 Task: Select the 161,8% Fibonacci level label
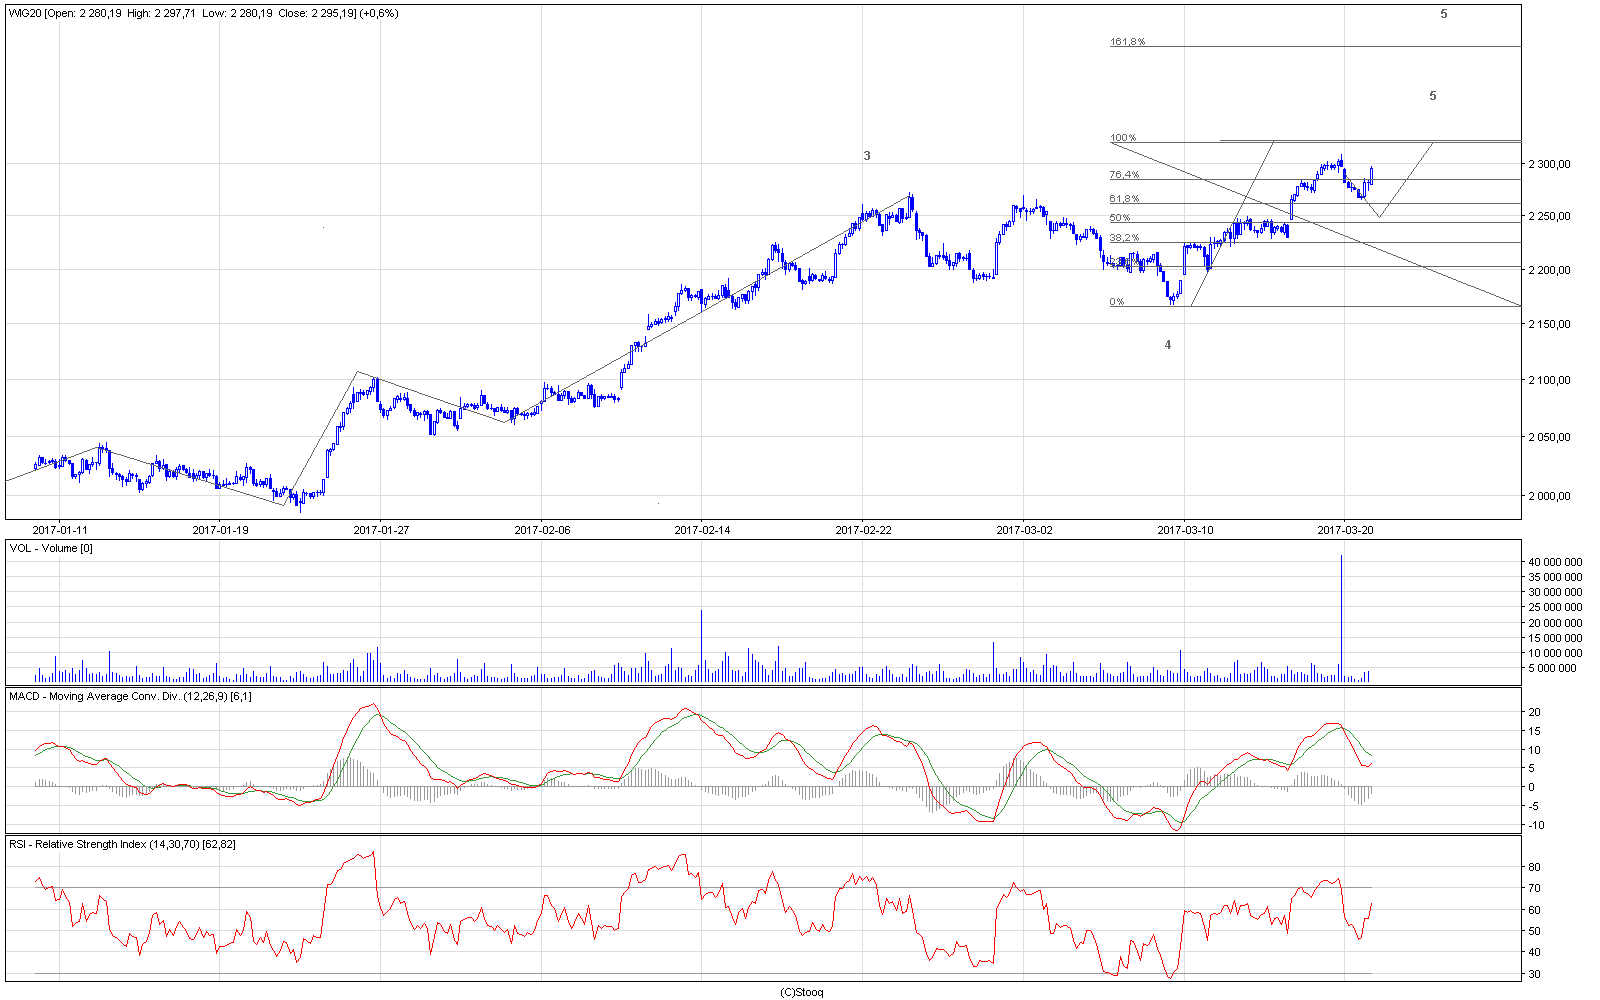click(x=1127, y=42)
